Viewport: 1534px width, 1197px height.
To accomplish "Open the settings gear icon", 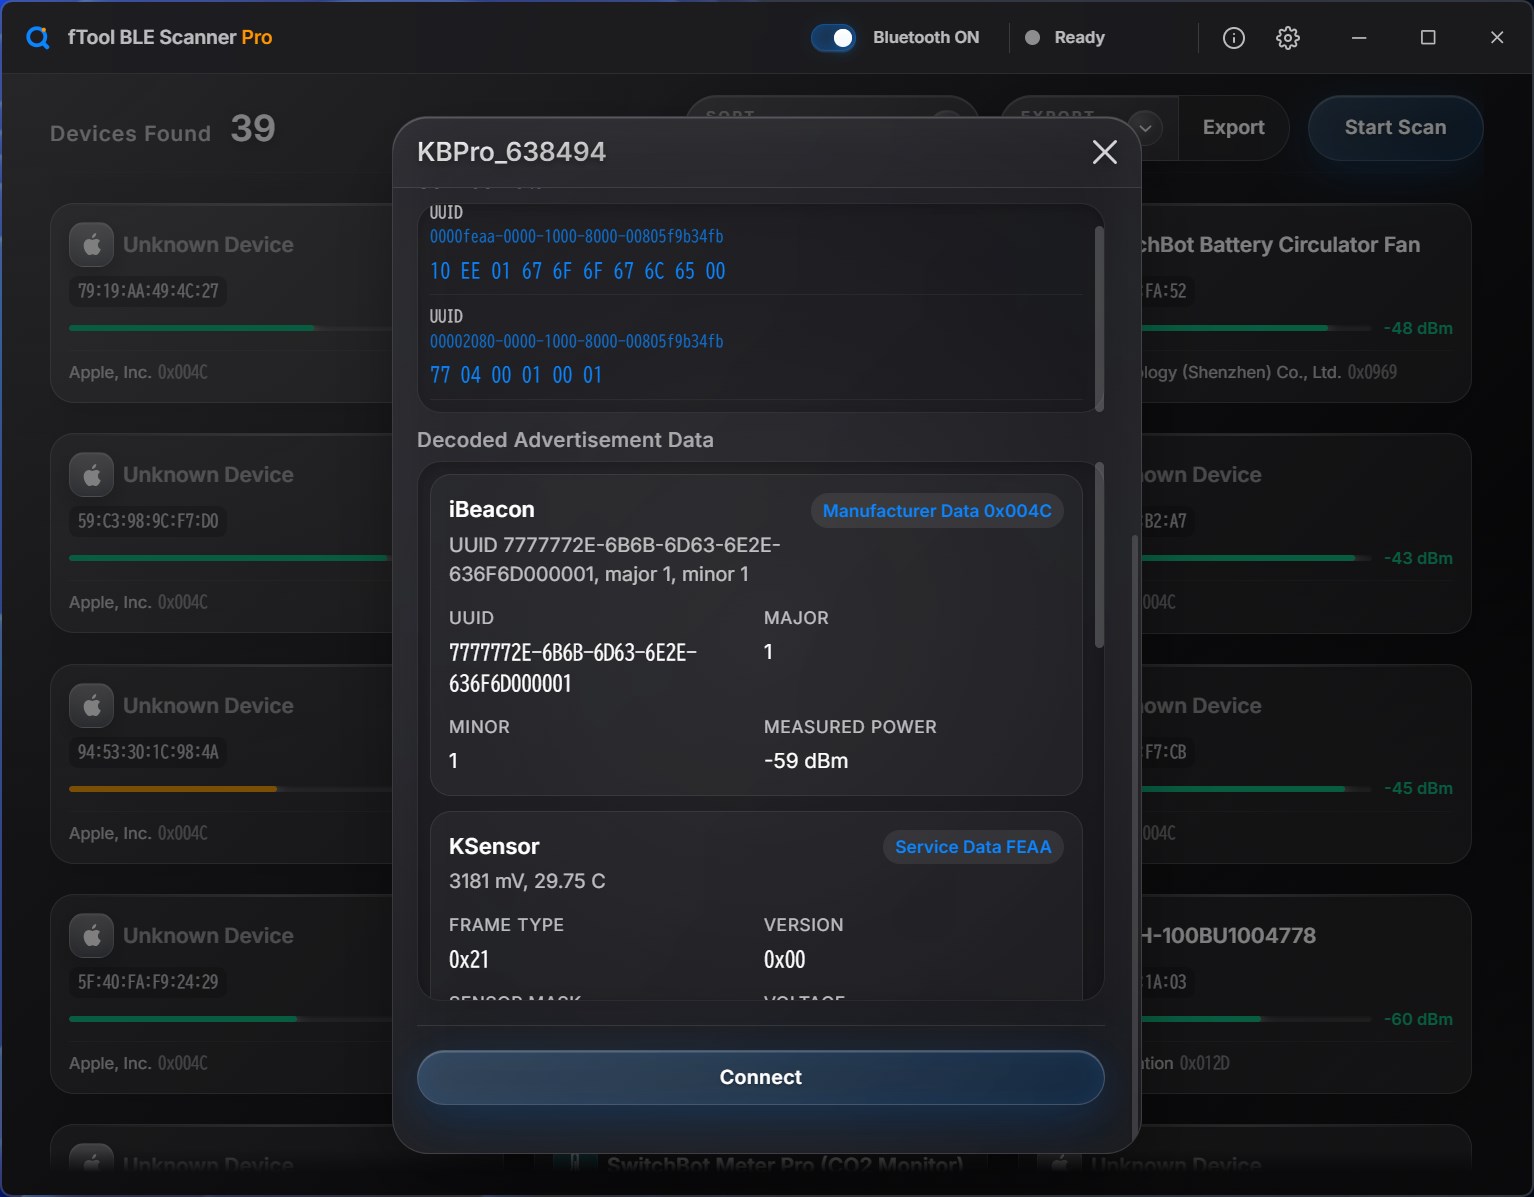I will (x=1288, y=38).
